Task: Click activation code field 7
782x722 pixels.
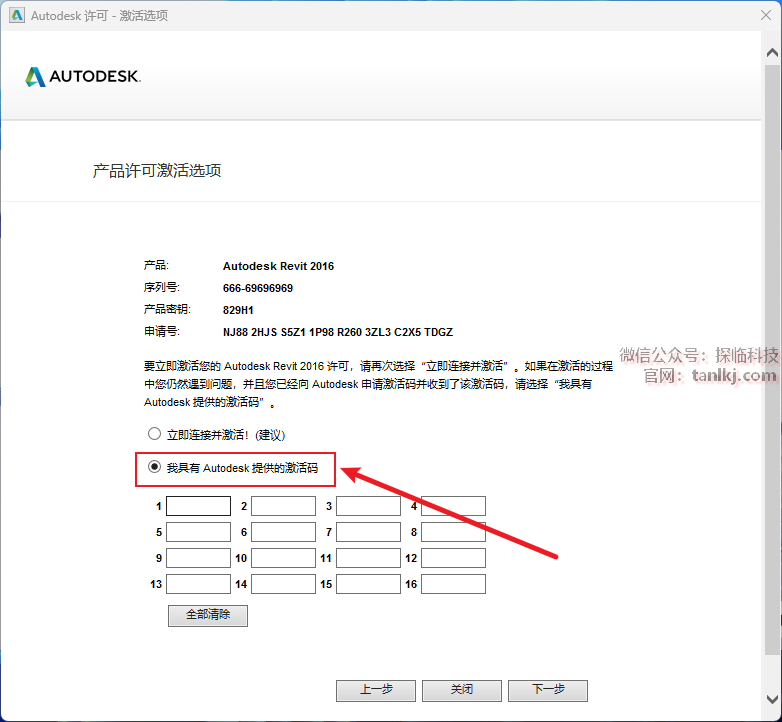Action: click(369, 532)
